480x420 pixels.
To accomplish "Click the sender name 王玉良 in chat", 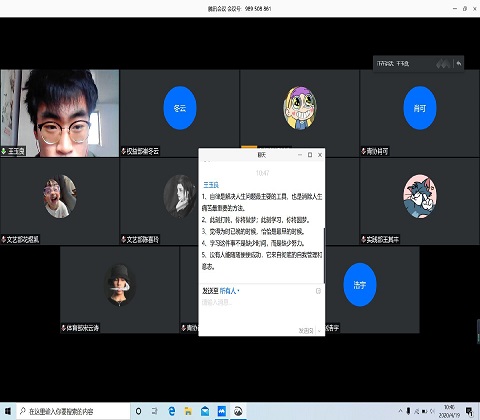I will click(x=211, y=185).
